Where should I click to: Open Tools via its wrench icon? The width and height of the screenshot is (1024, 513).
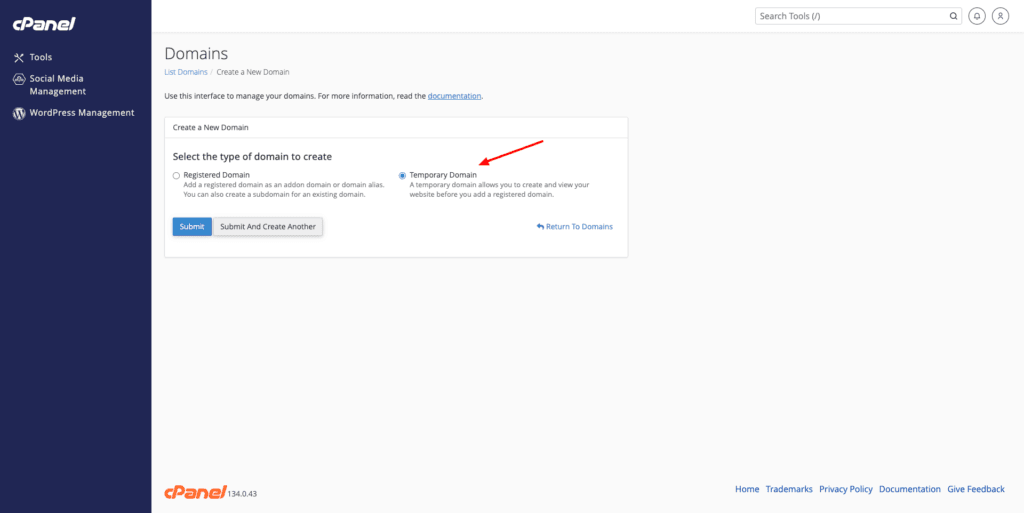[x=19, y=57]
